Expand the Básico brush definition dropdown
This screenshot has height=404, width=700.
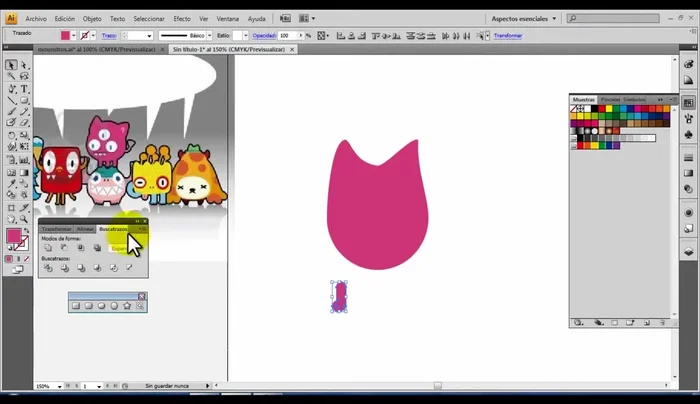pyautogui.click(x=209, y=35)
